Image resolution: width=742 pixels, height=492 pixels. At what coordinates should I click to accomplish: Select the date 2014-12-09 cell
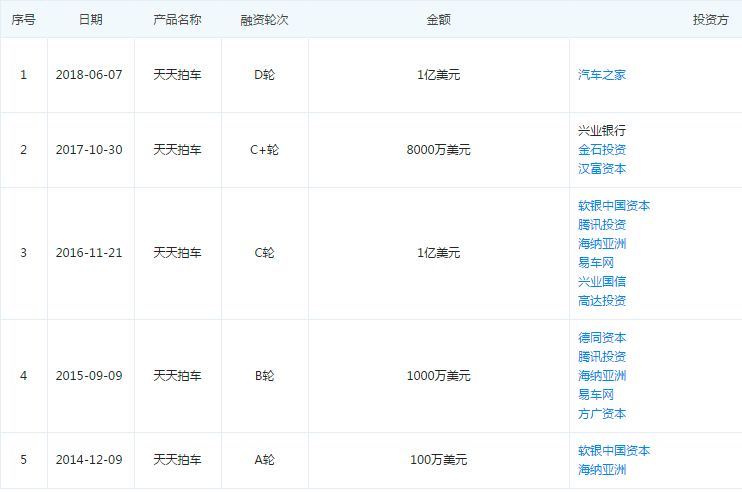pyautogui.click(x=89, y=460)
